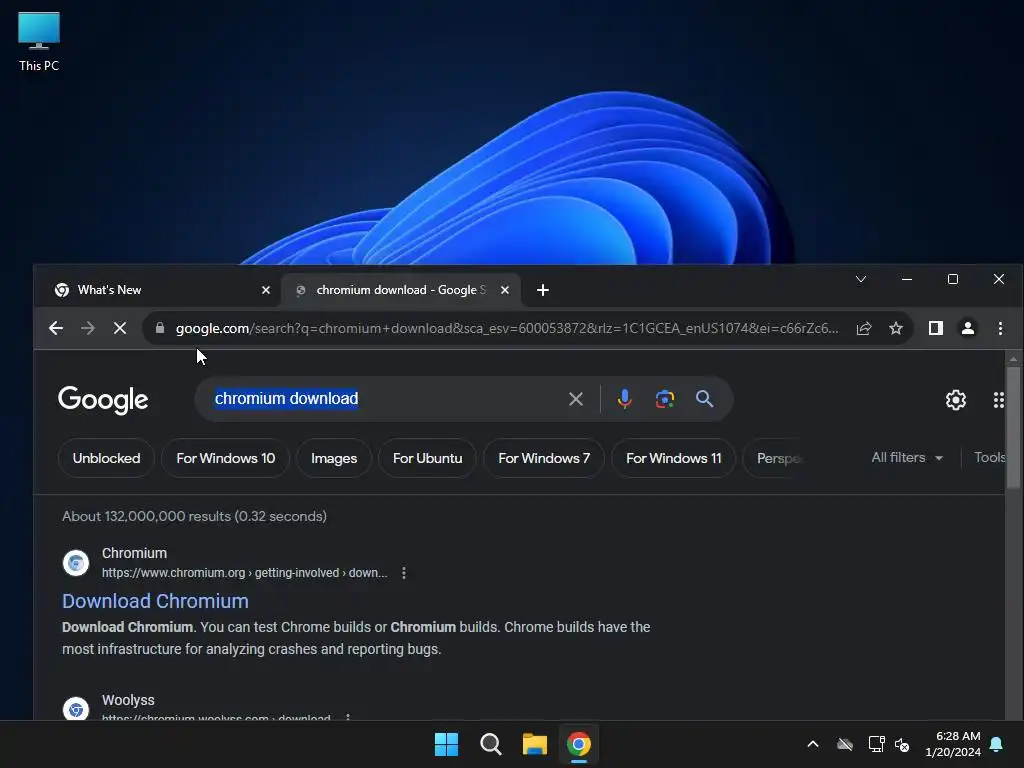Open the Tools option
The width and height of the screenshot is (1024, 768).
click(x=989, y=458)
